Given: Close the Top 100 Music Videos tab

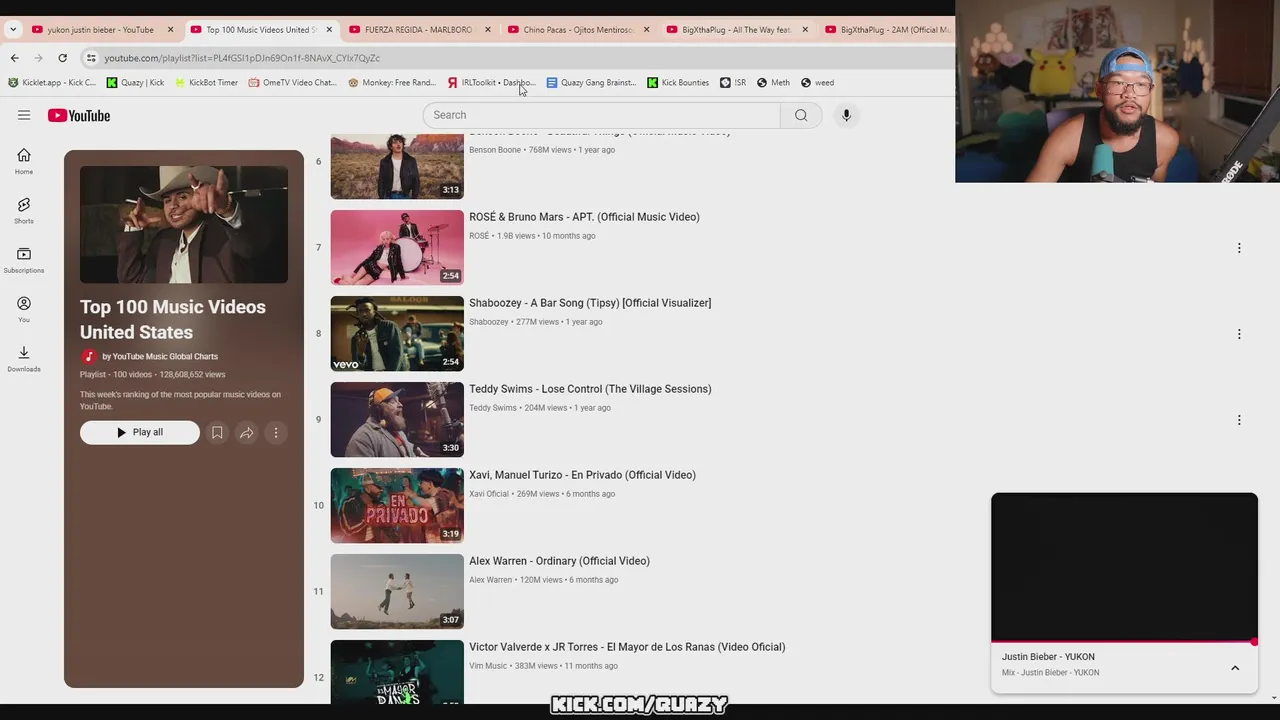Looking at the screenshot, I should (329, 30).
